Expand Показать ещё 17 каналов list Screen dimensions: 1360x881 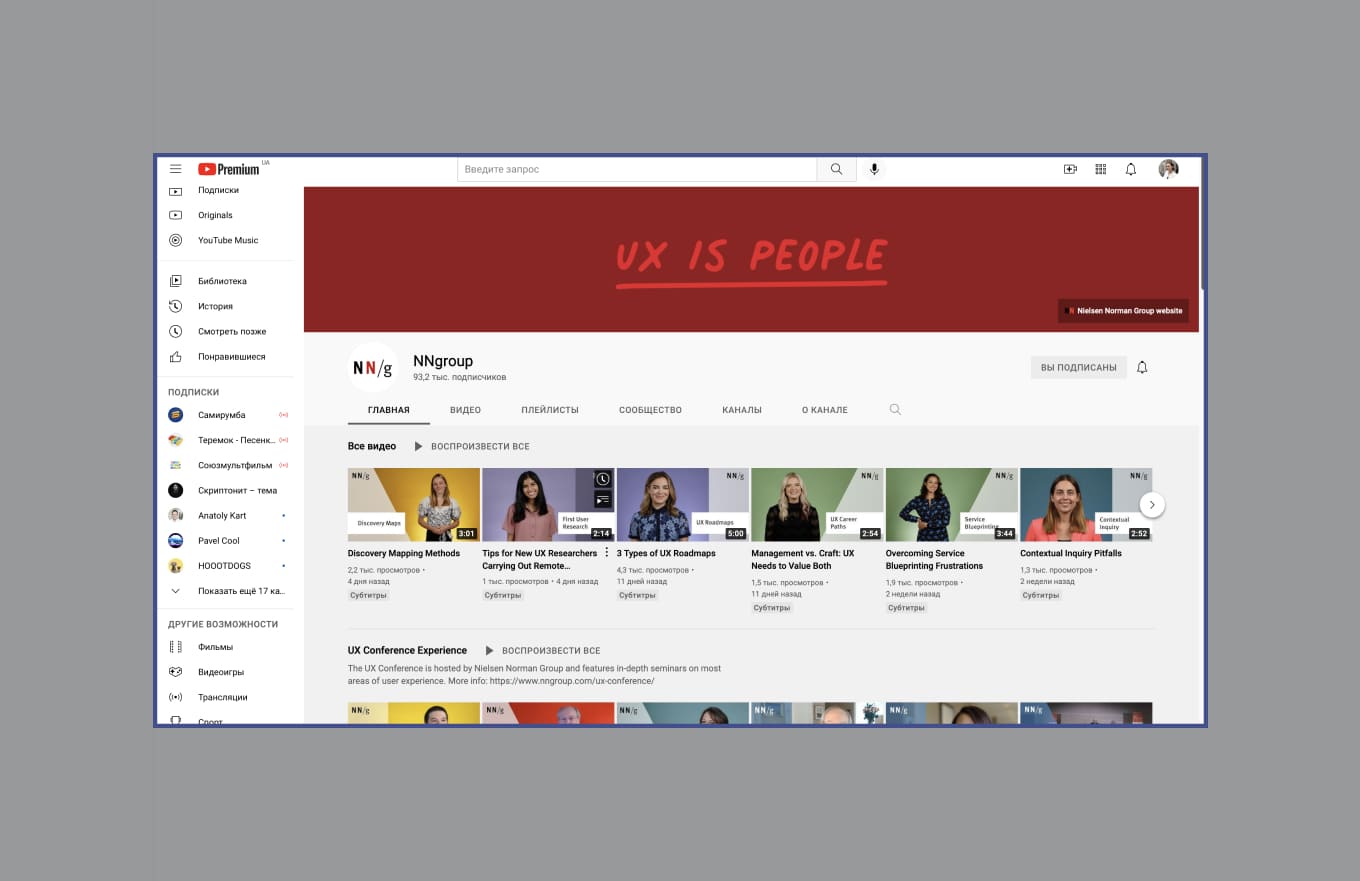coord(240,591)
